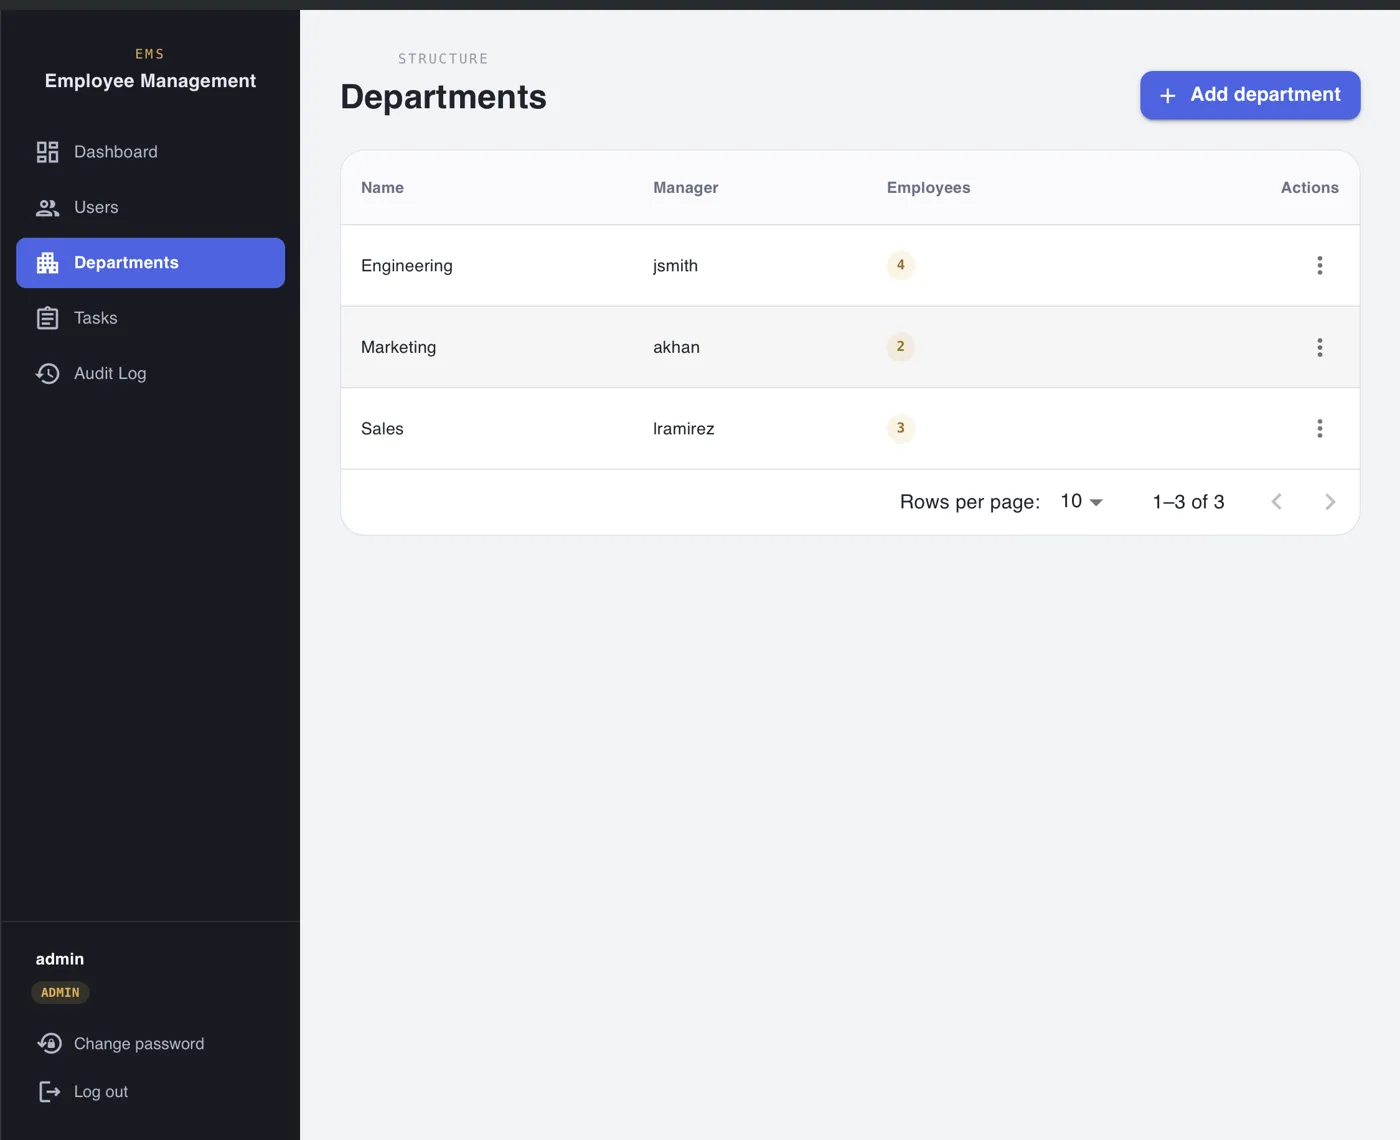Click the ADMIN role badge

pos(60,993)
